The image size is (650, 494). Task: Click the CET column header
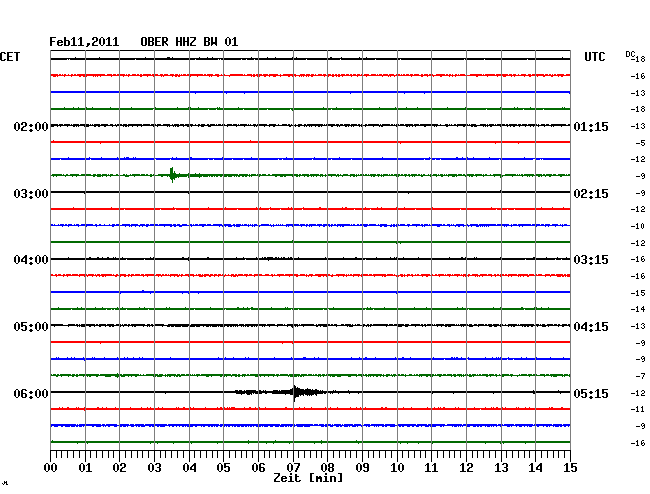10,57
